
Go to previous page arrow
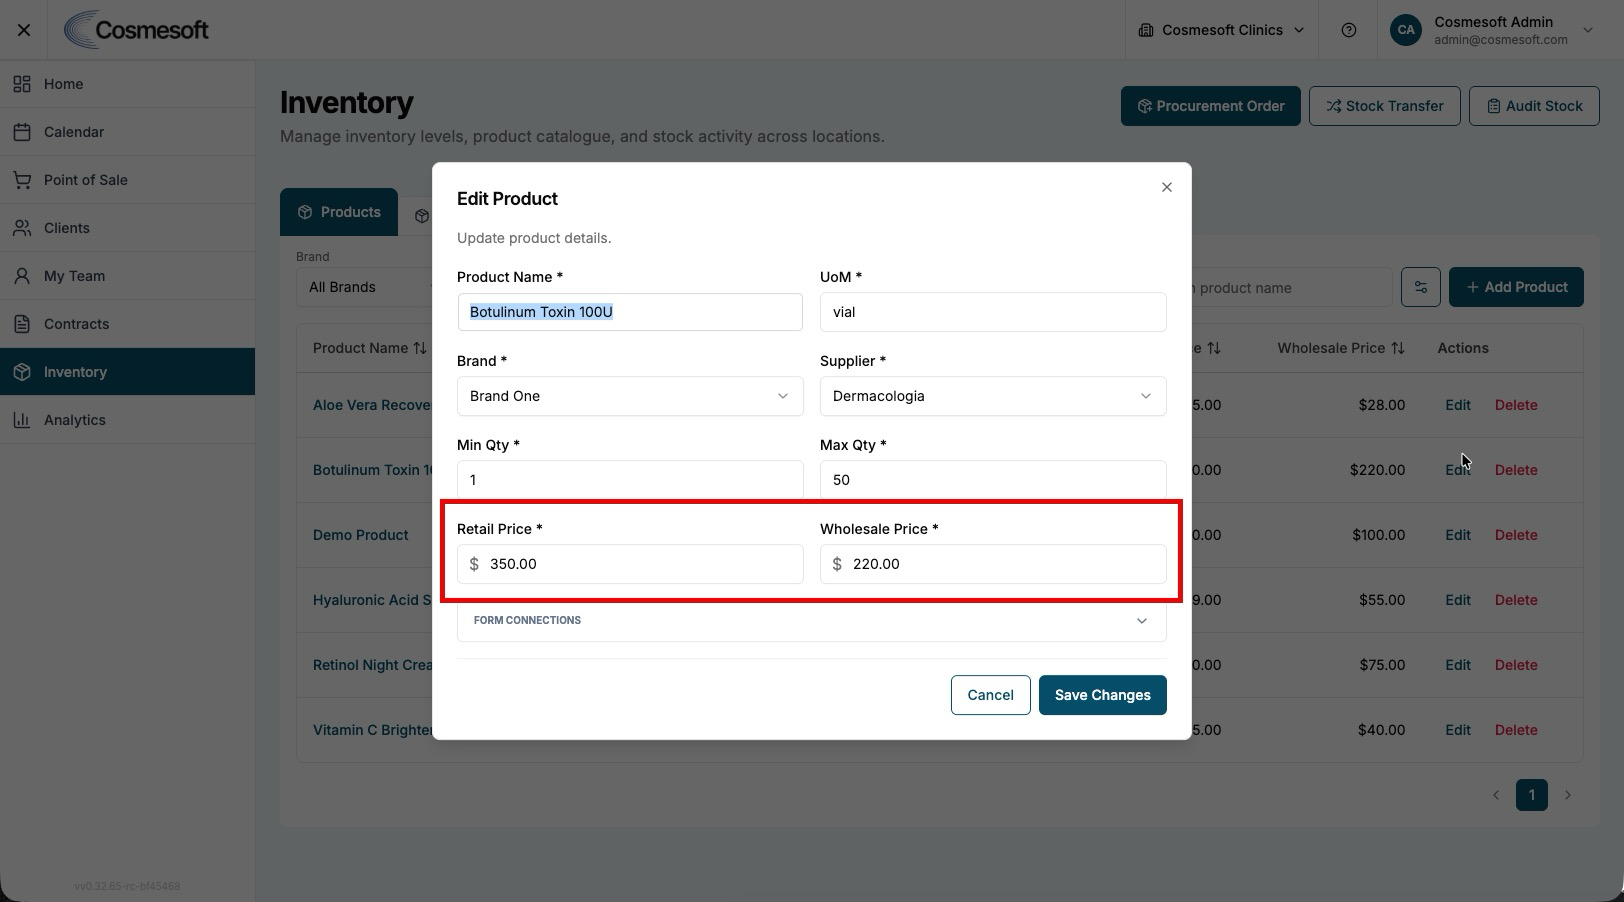click(x=1496, y=795)
